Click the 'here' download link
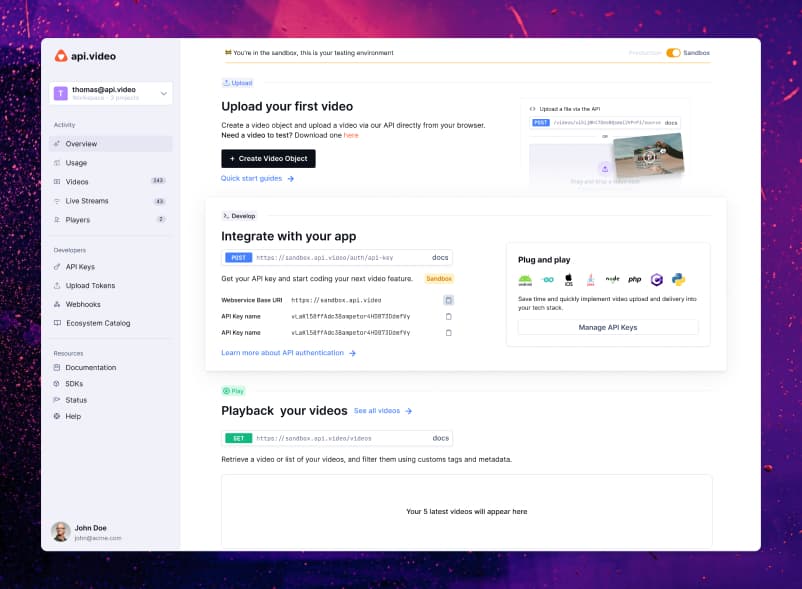The height and width of the screenshot is (589, 802). click(x=351, y=135)
